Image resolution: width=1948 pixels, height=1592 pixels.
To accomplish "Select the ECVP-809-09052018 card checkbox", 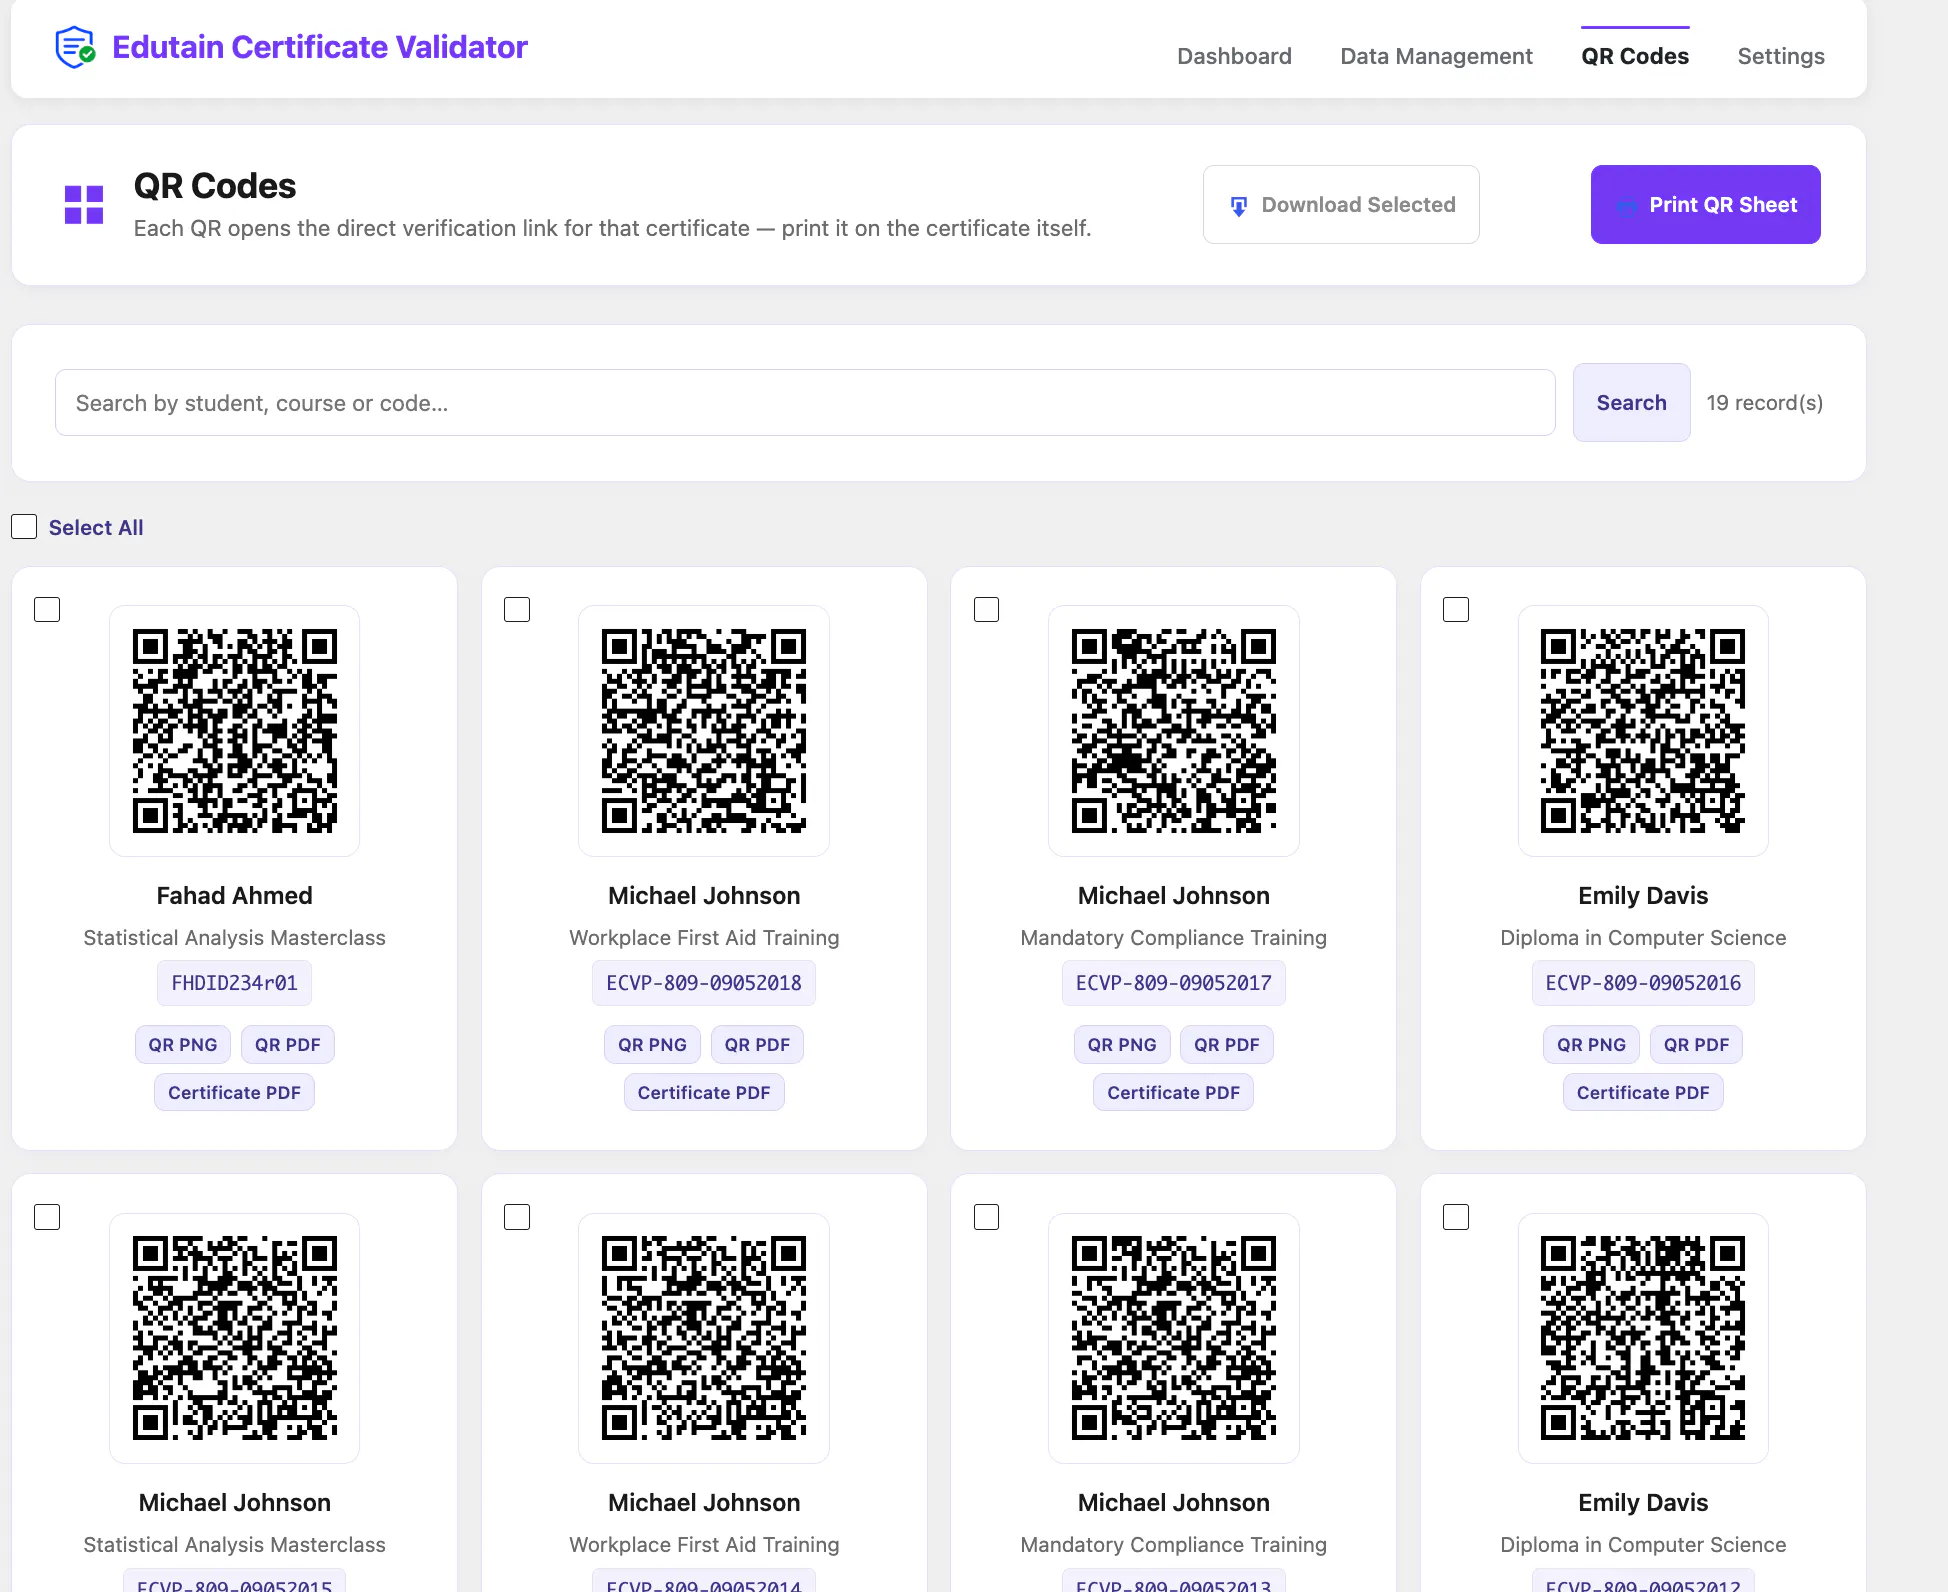I will pos(517,609).
